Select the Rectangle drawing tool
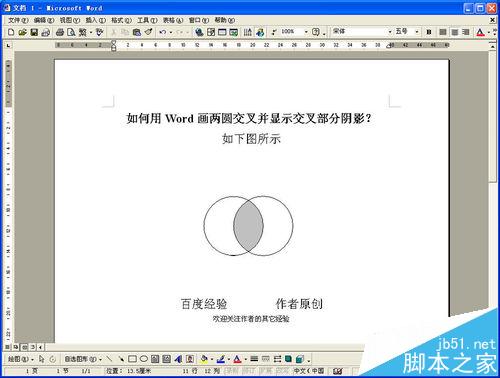This screenshot has width=500, height=378. (x=132, y=359)
